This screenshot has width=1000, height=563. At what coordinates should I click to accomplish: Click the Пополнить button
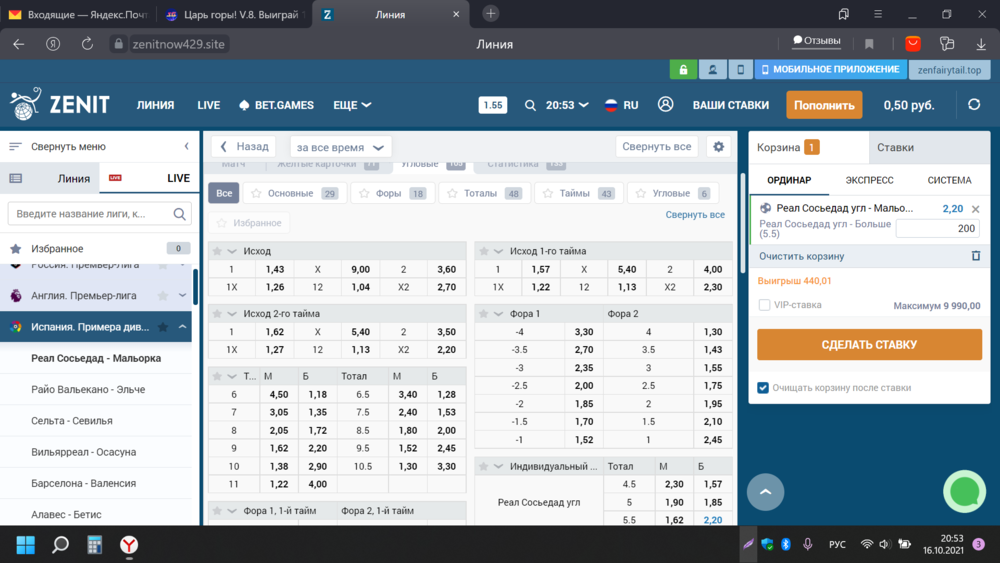pos(824,105)
